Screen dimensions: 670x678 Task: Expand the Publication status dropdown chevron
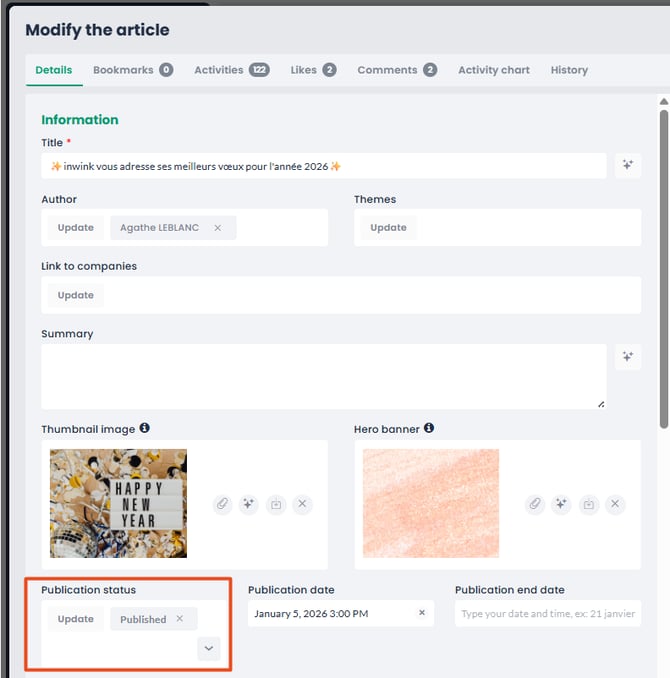click(208, 648)
